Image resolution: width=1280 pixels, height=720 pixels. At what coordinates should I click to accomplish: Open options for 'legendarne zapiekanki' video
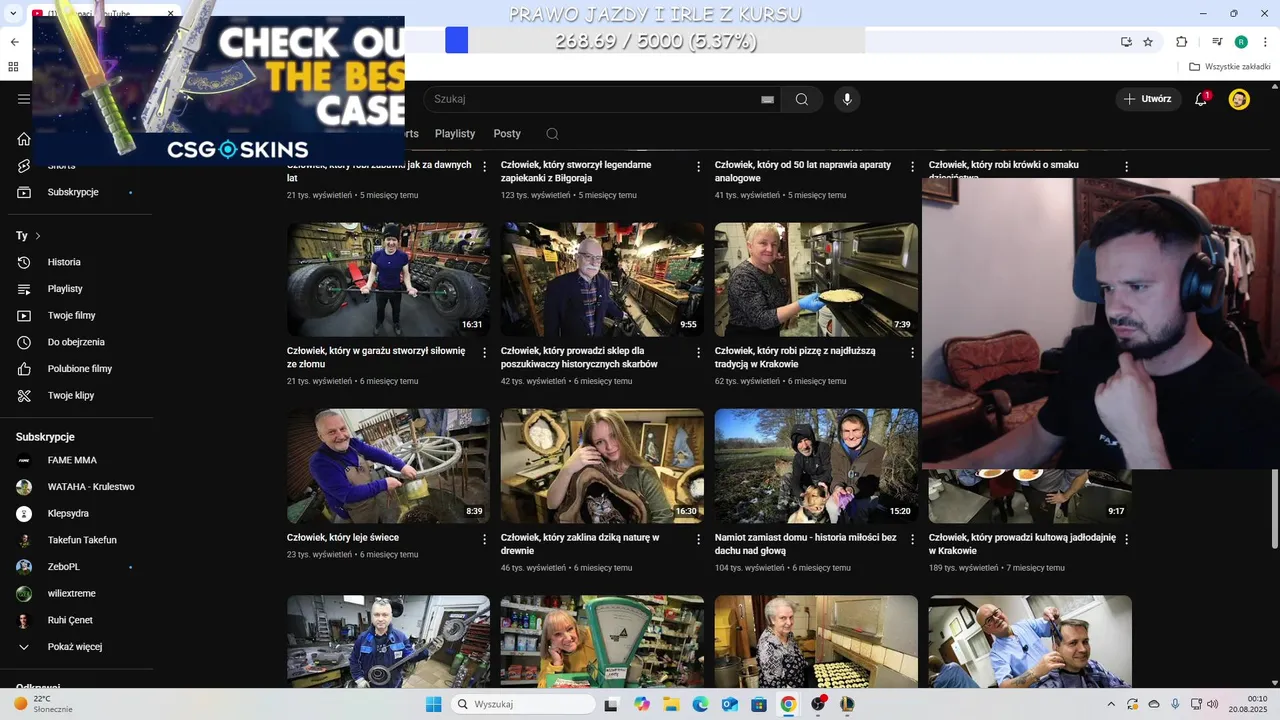699,167
